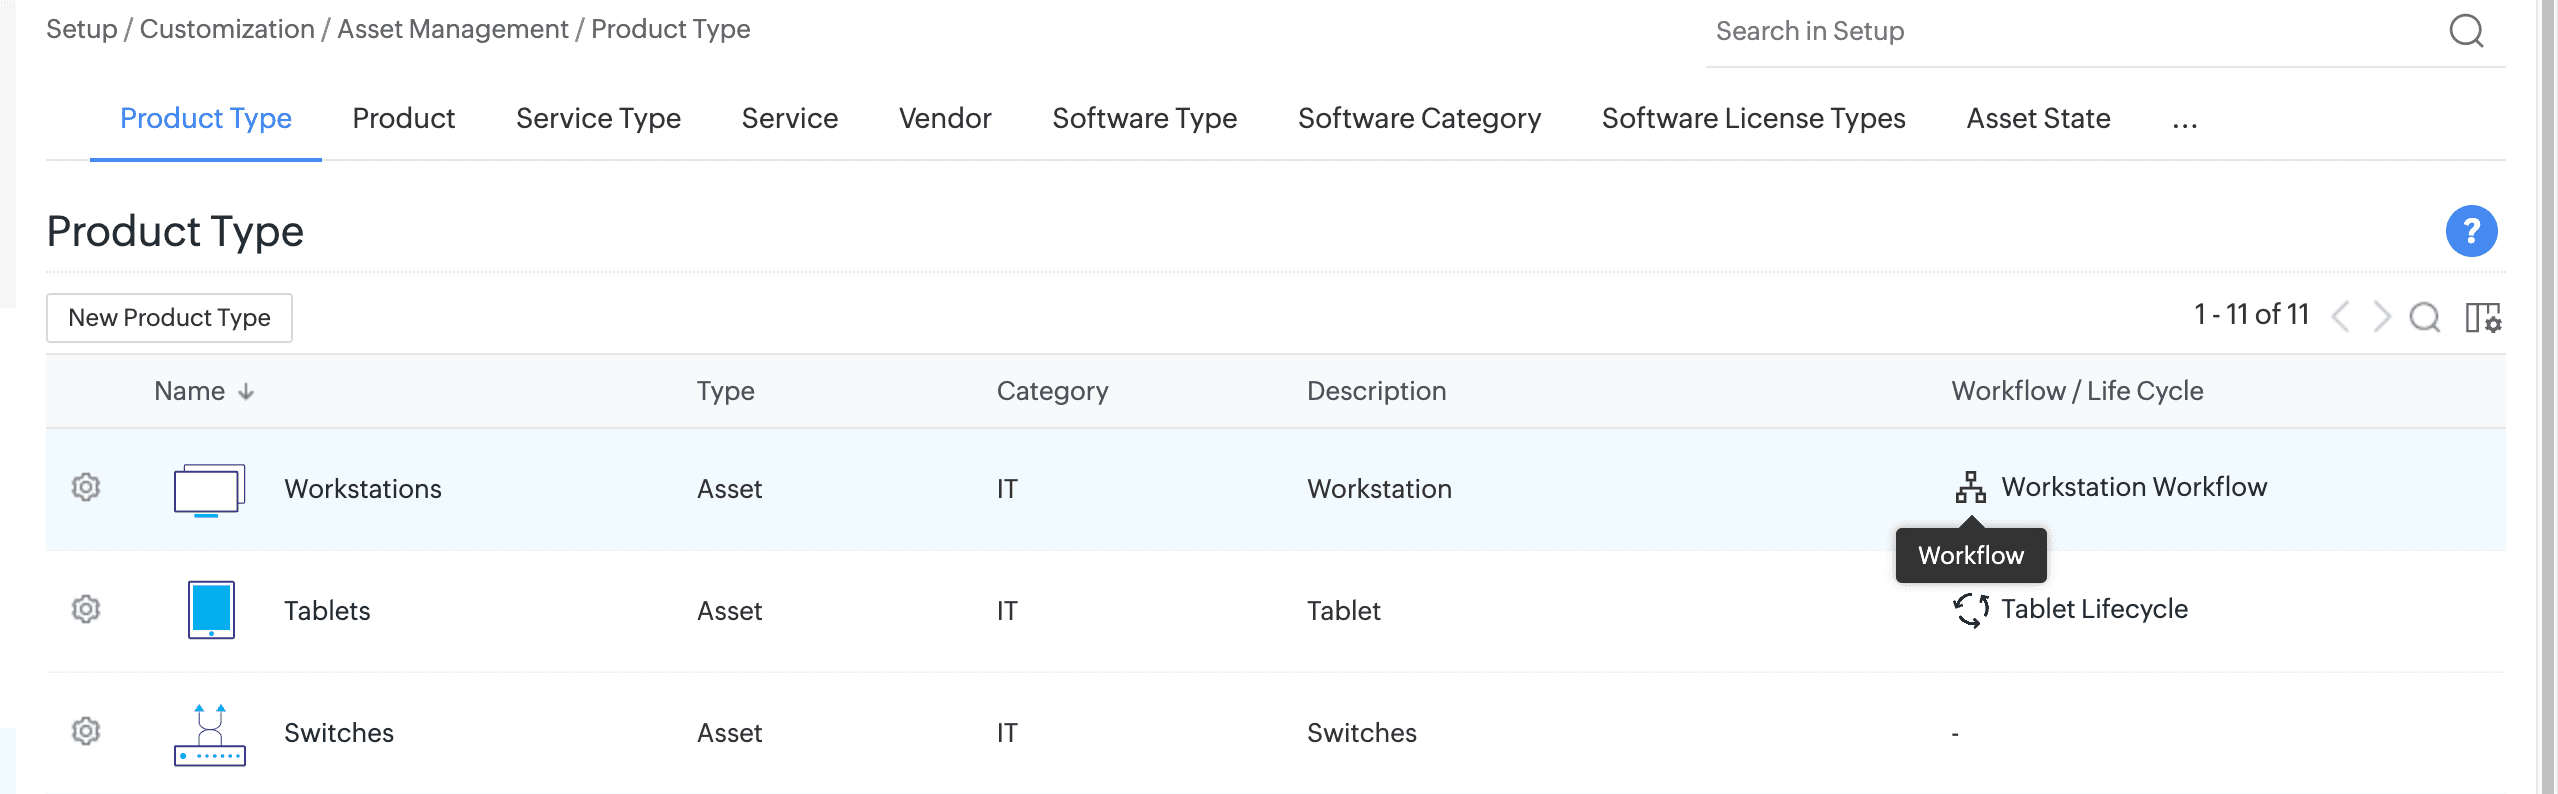The image size is (2558, 794).
Task: Expand the more tabs ellipsis
Action: point(2185,120)
